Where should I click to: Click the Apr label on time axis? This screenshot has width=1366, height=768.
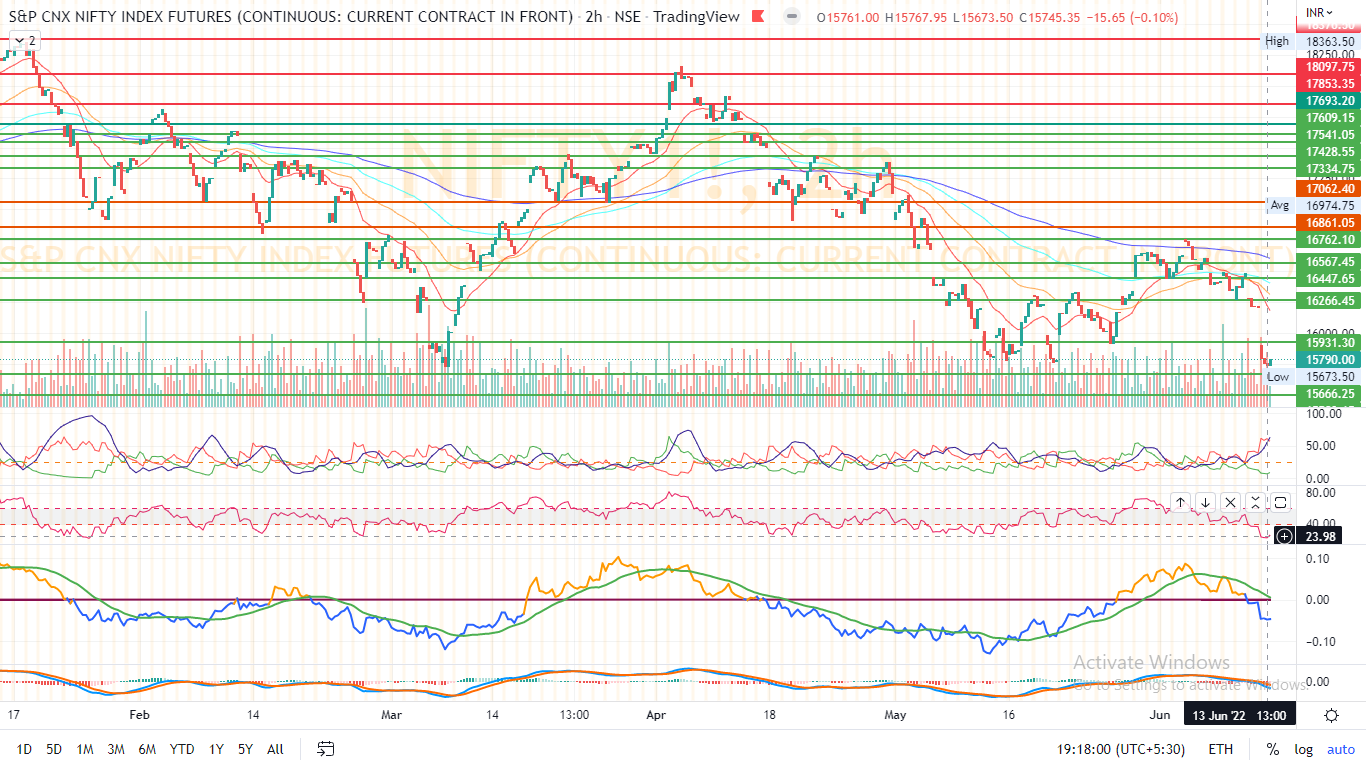click(x=656, y=715)
